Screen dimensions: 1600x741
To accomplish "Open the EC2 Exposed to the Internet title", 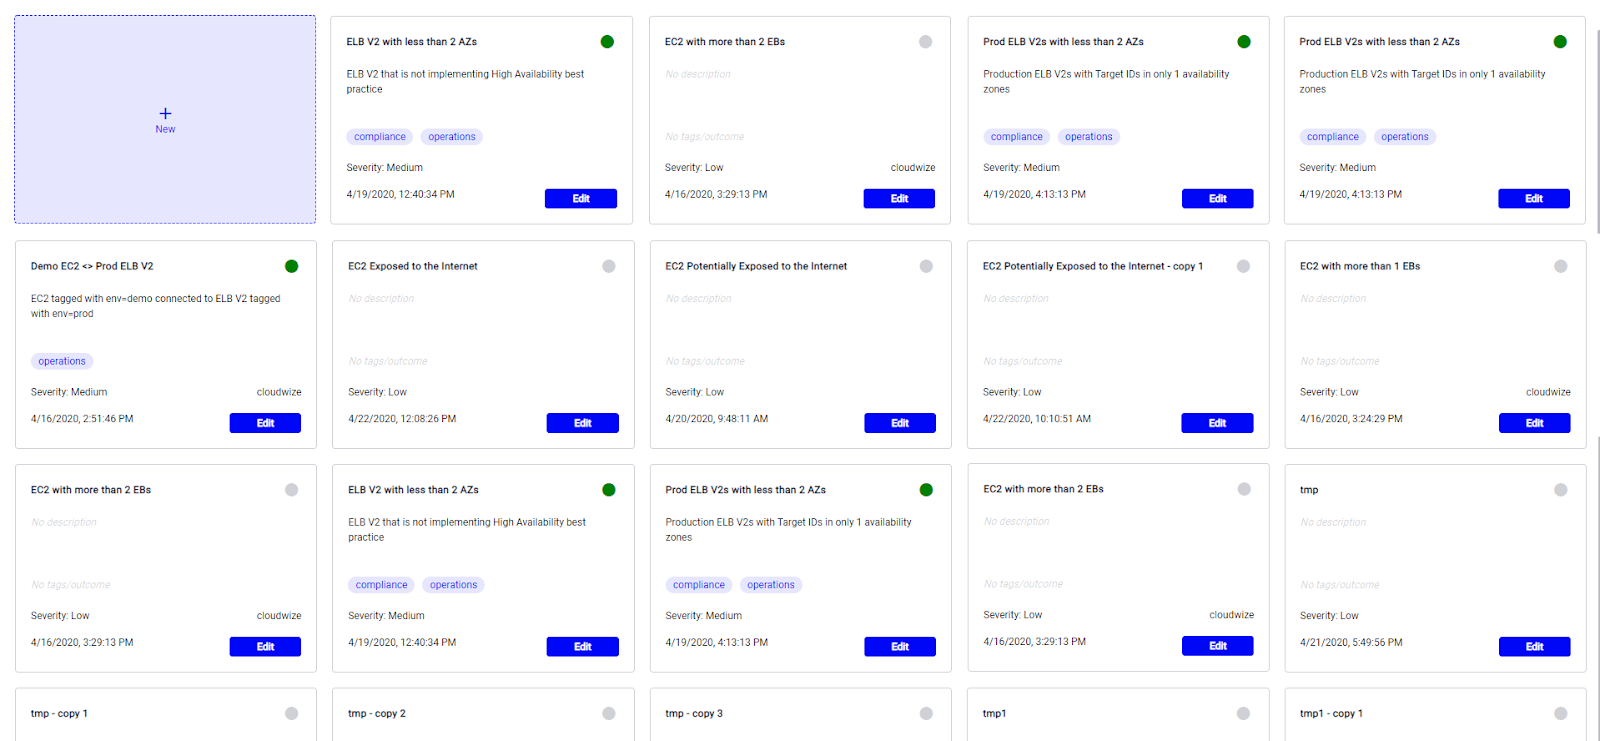I will [x=412, y=266].
